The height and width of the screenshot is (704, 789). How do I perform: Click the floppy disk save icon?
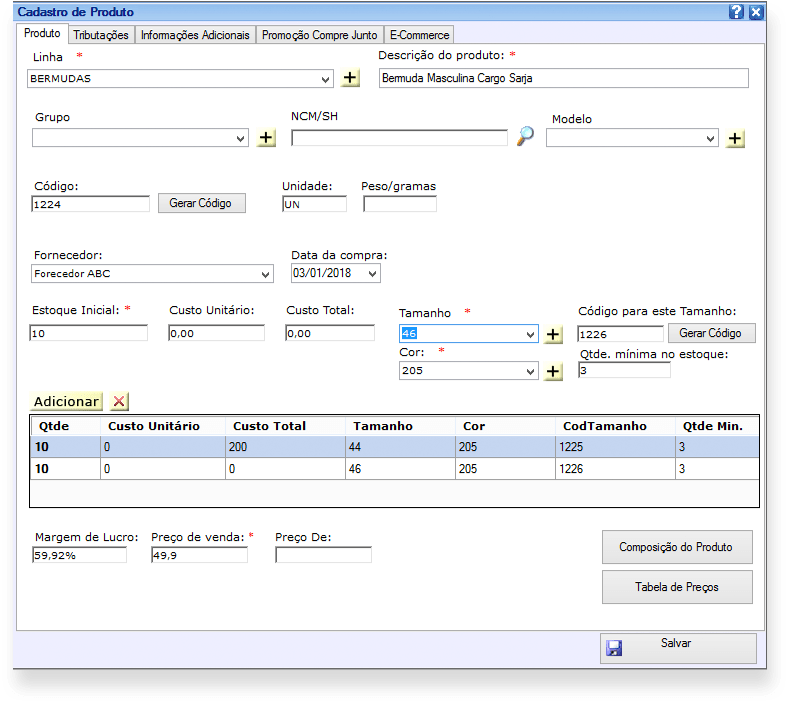click(x=614, y=648)
